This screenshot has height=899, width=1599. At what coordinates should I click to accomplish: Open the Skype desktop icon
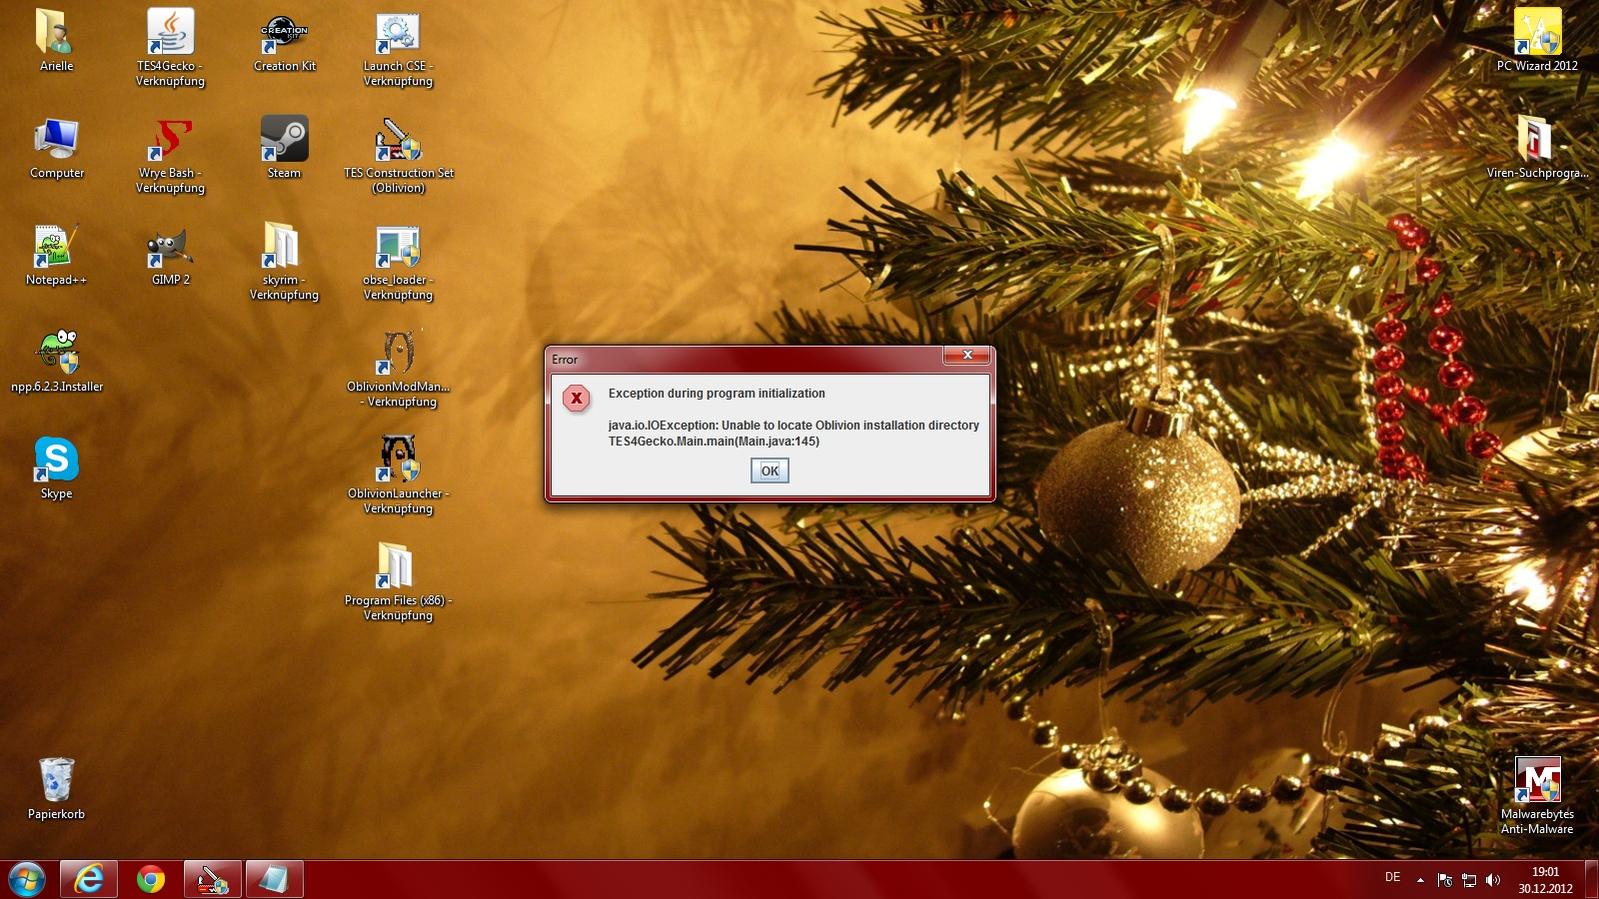tap(56, 461)
